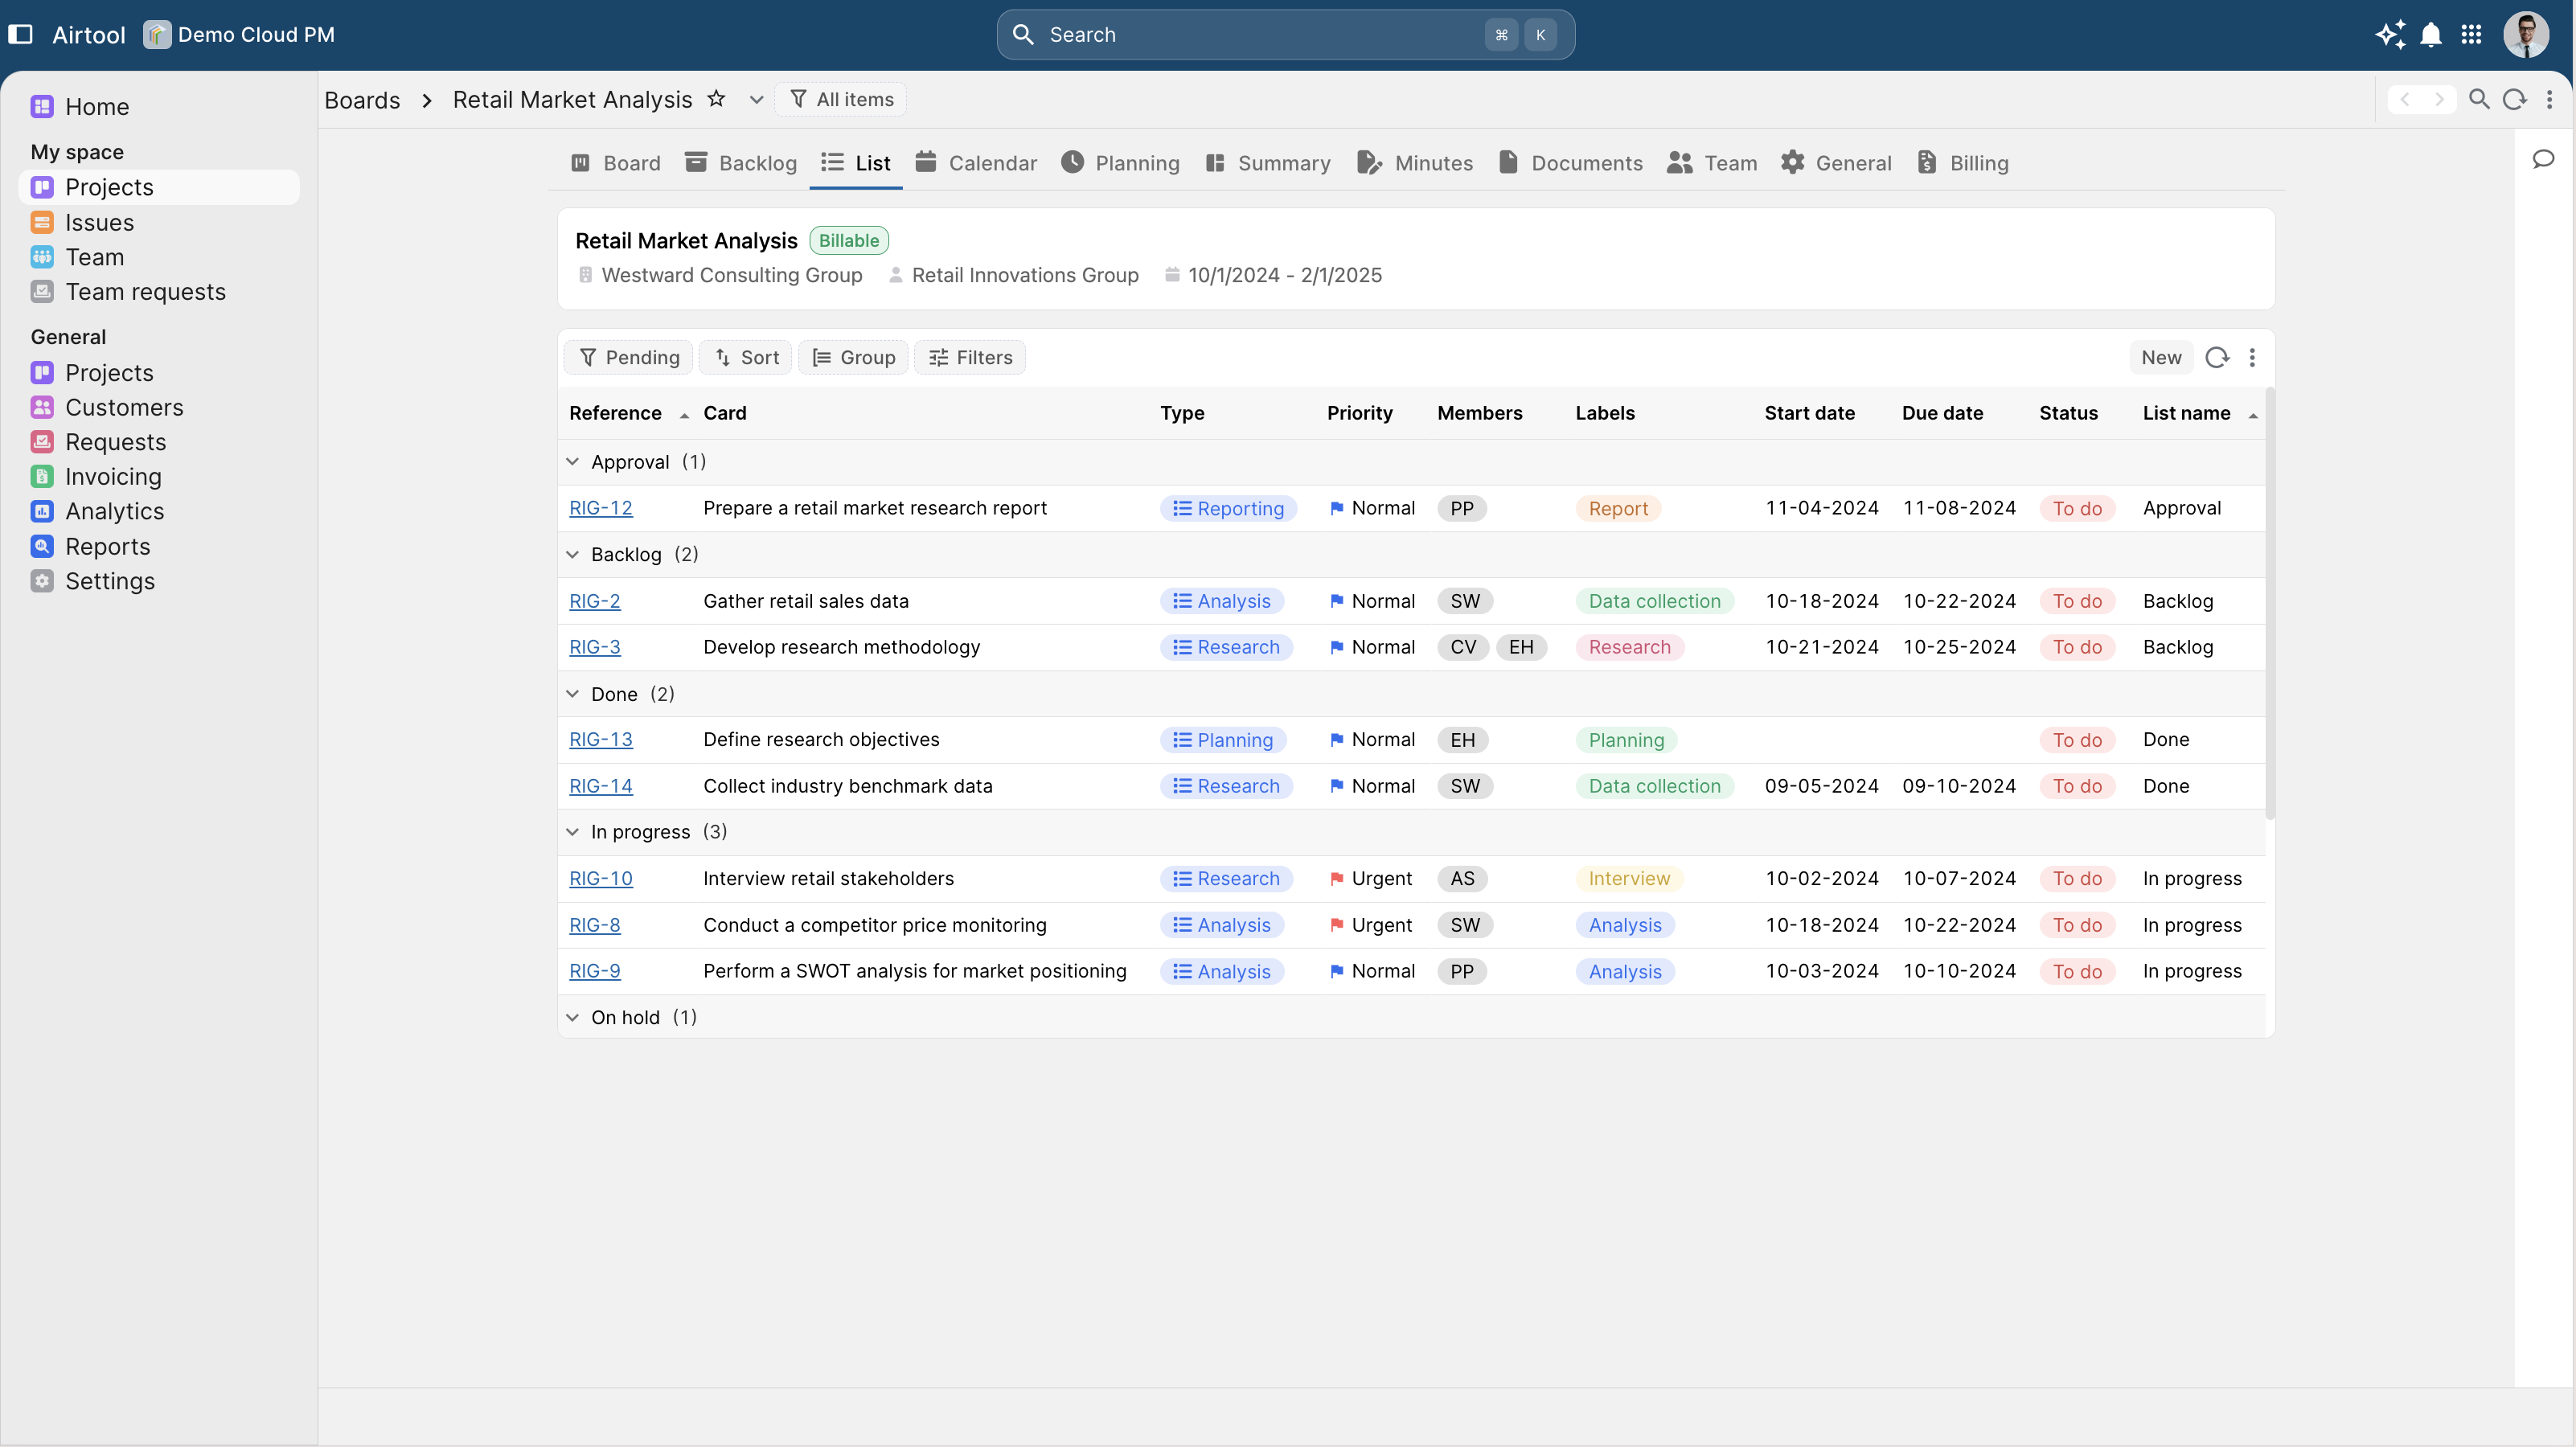Open card link RIG-10

tap(601, 878)
